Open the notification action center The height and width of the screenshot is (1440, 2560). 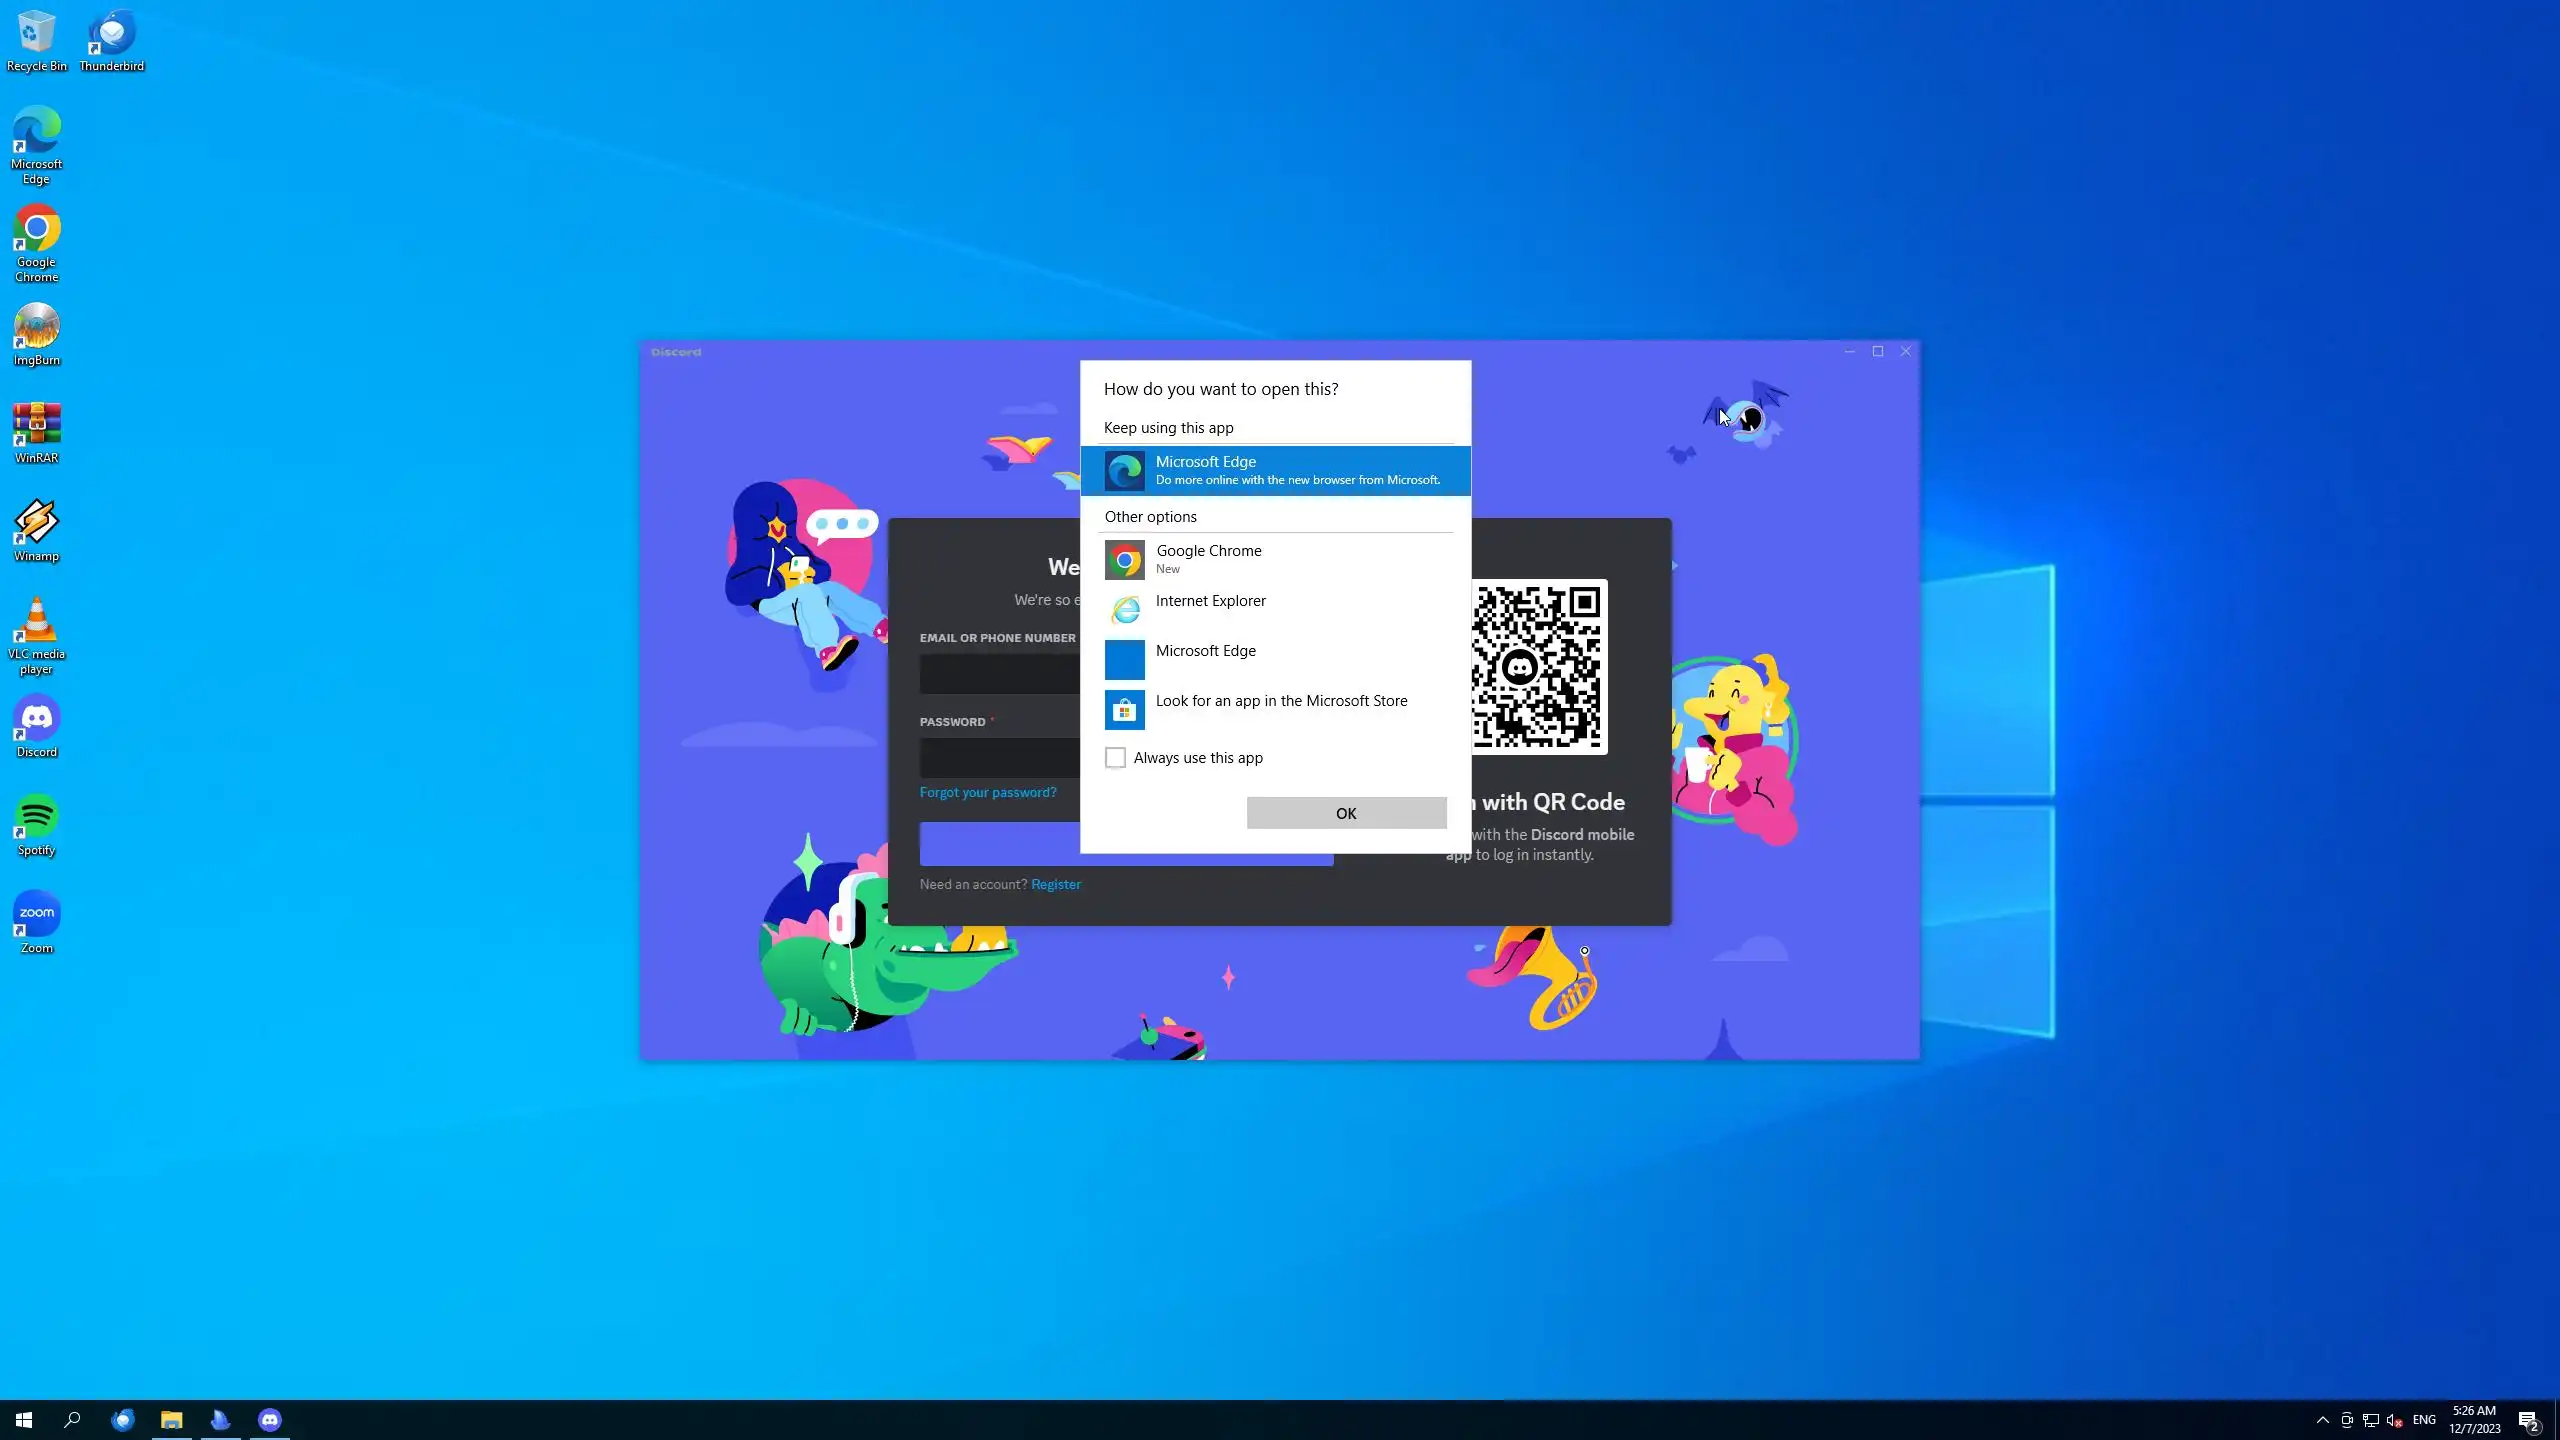tap(2528, 1420)
